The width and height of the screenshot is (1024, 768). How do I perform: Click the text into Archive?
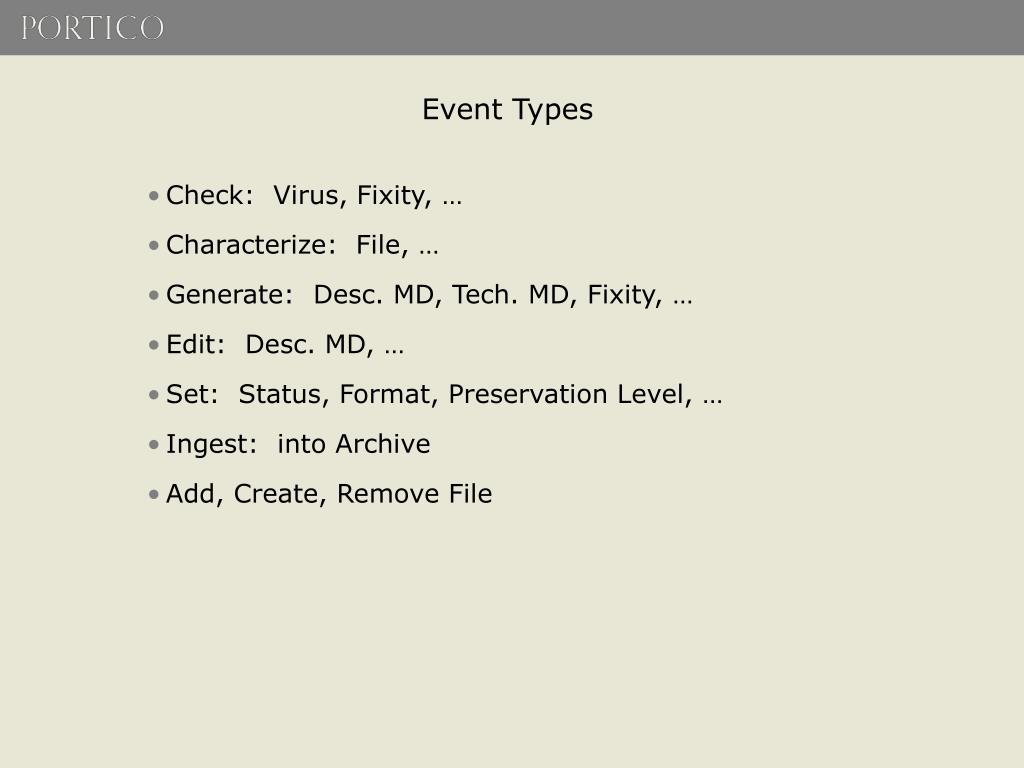(x=353, y=444)
